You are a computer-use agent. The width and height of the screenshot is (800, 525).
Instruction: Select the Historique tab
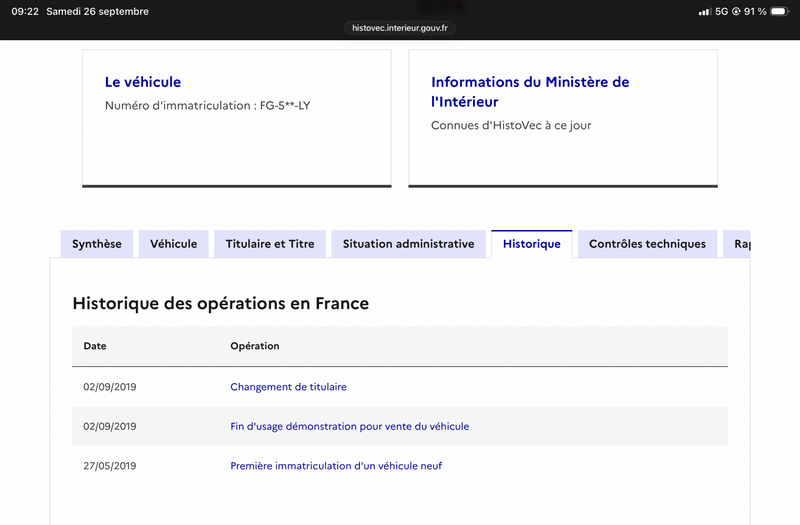point(532,244)
